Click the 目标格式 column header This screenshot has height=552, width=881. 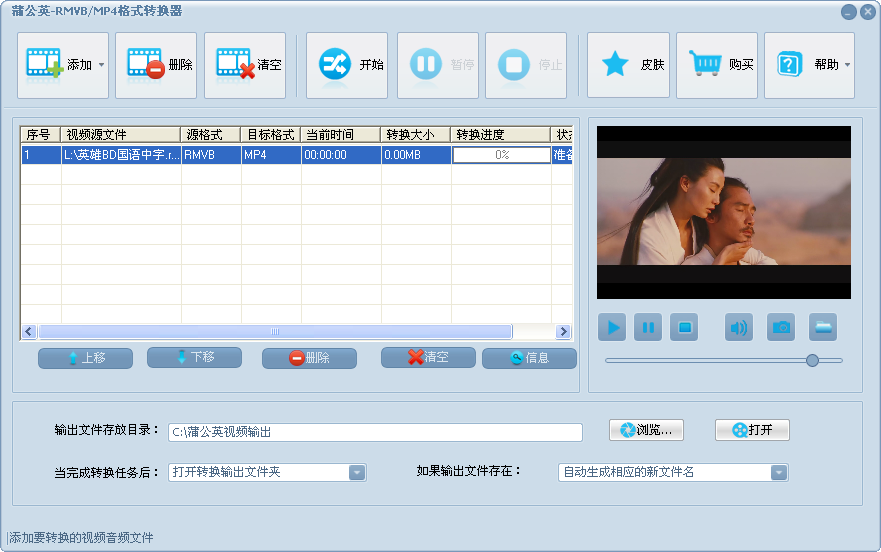pyautogui.click(x=271, y=135)
